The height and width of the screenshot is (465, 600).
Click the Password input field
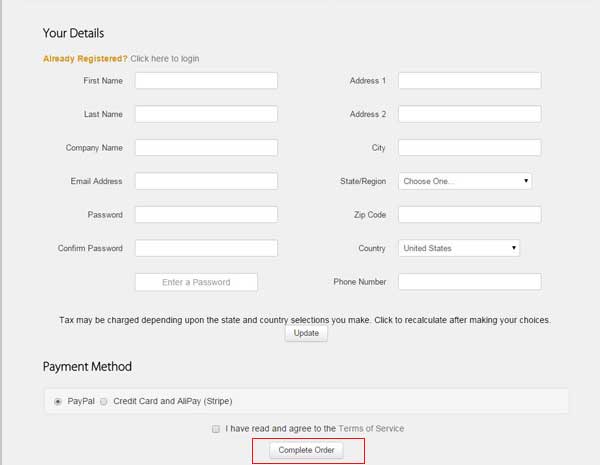[206, 214]
